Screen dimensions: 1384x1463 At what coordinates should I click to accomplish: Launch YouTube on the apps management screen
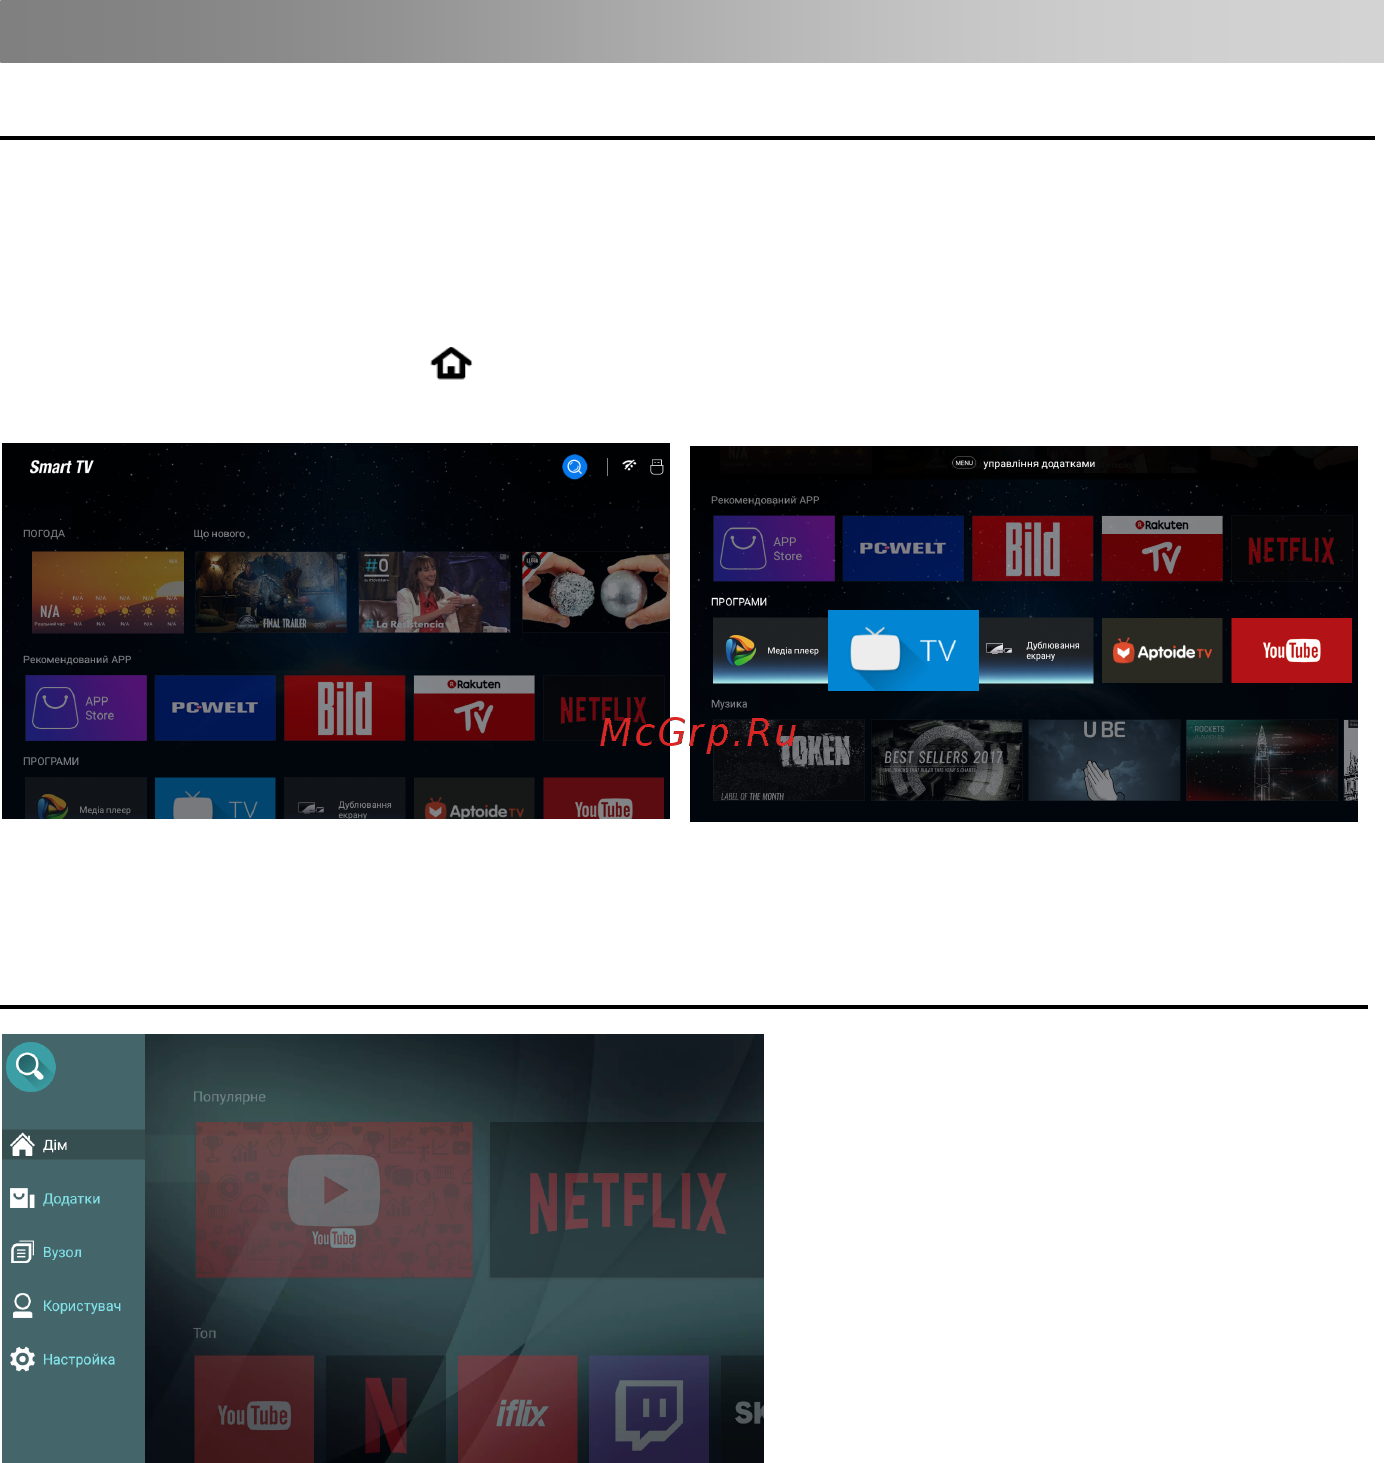point(1291,651)
